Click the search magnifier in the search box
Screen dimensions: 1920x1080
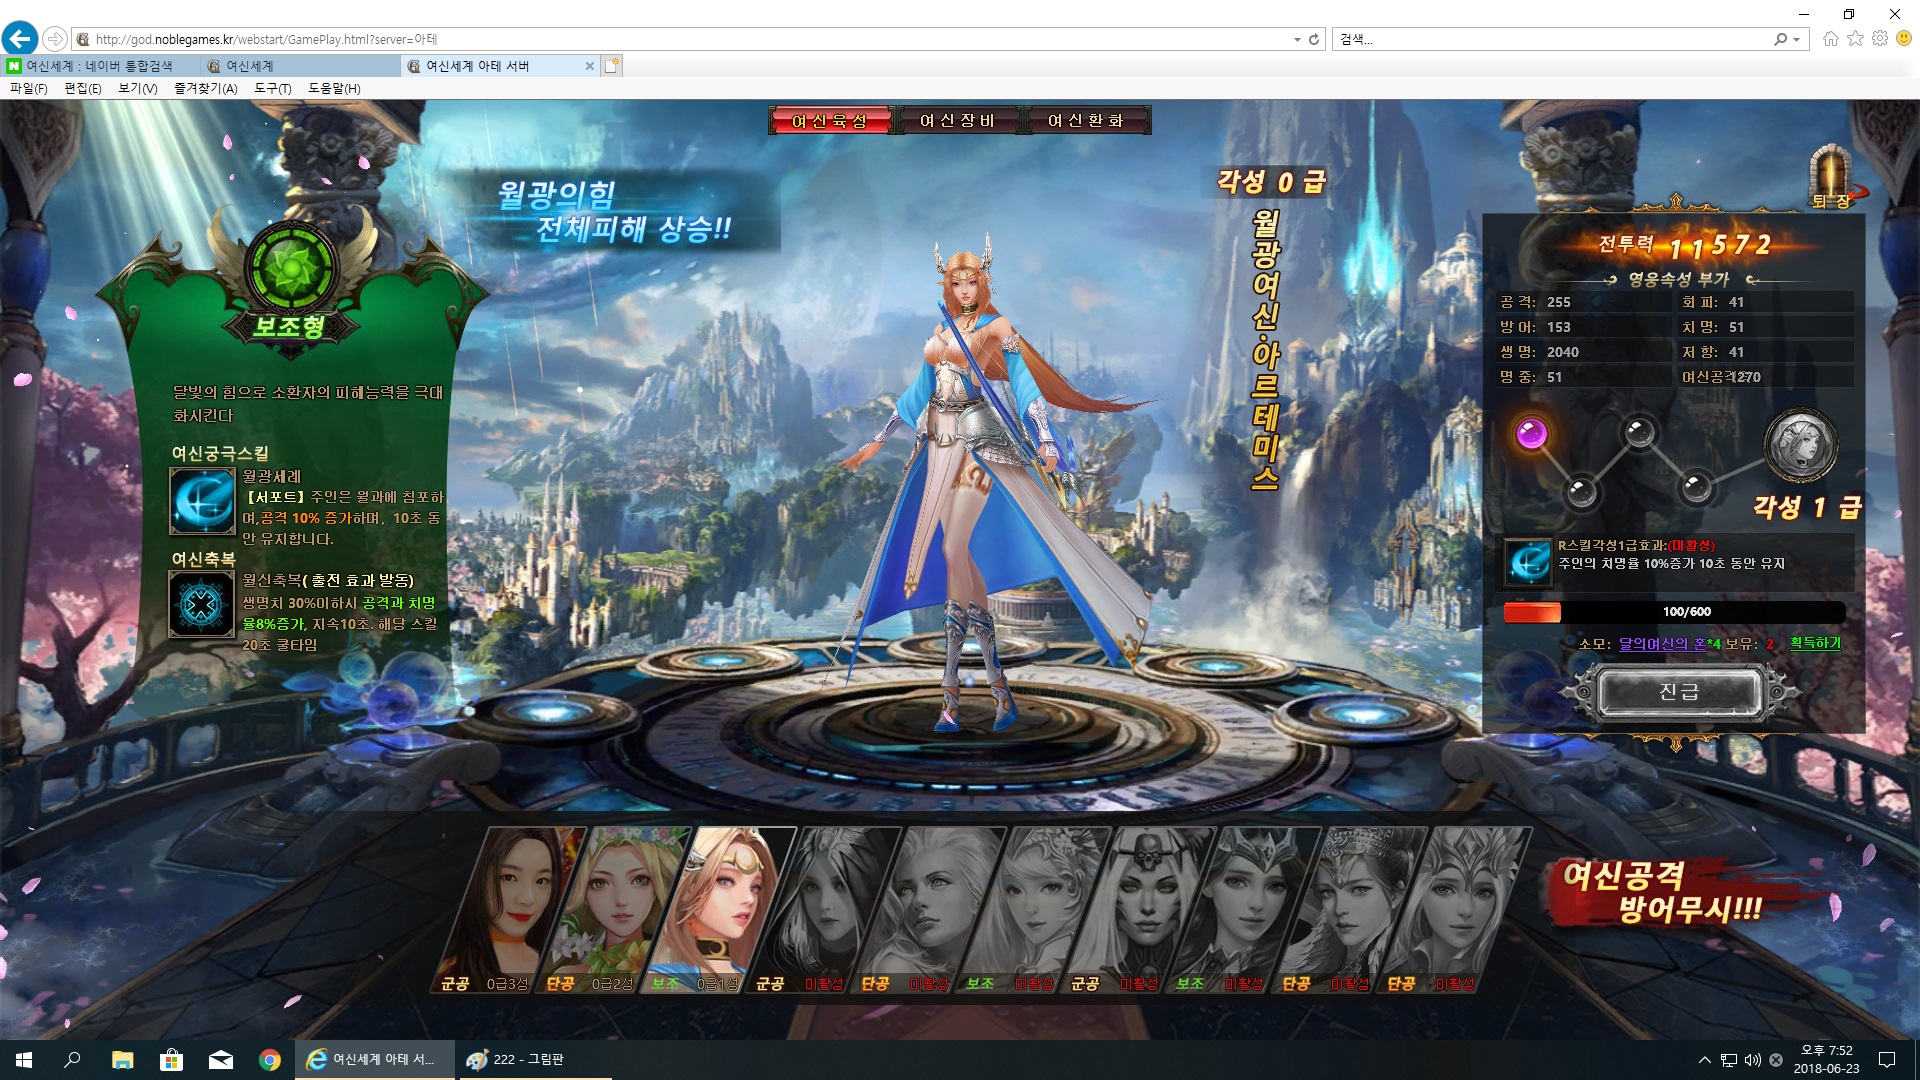pos(1780,39)
